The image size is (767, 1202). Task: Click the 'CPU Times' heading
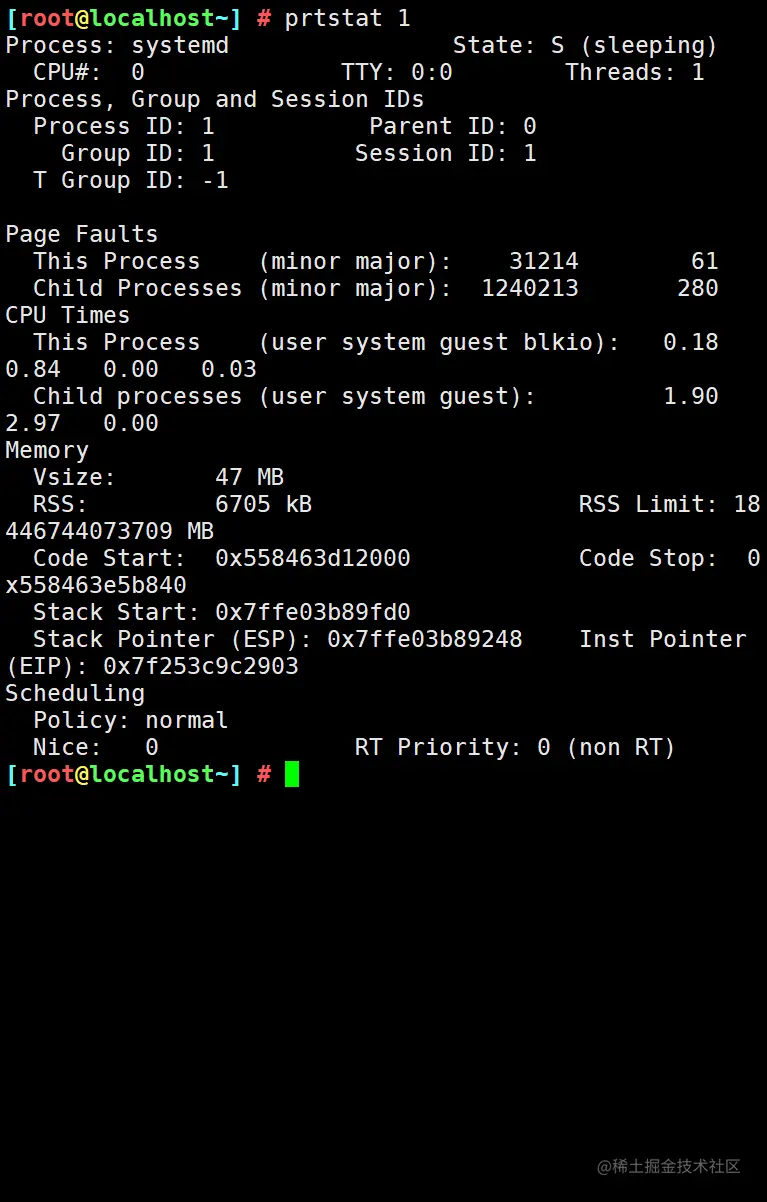coord(67,315)
